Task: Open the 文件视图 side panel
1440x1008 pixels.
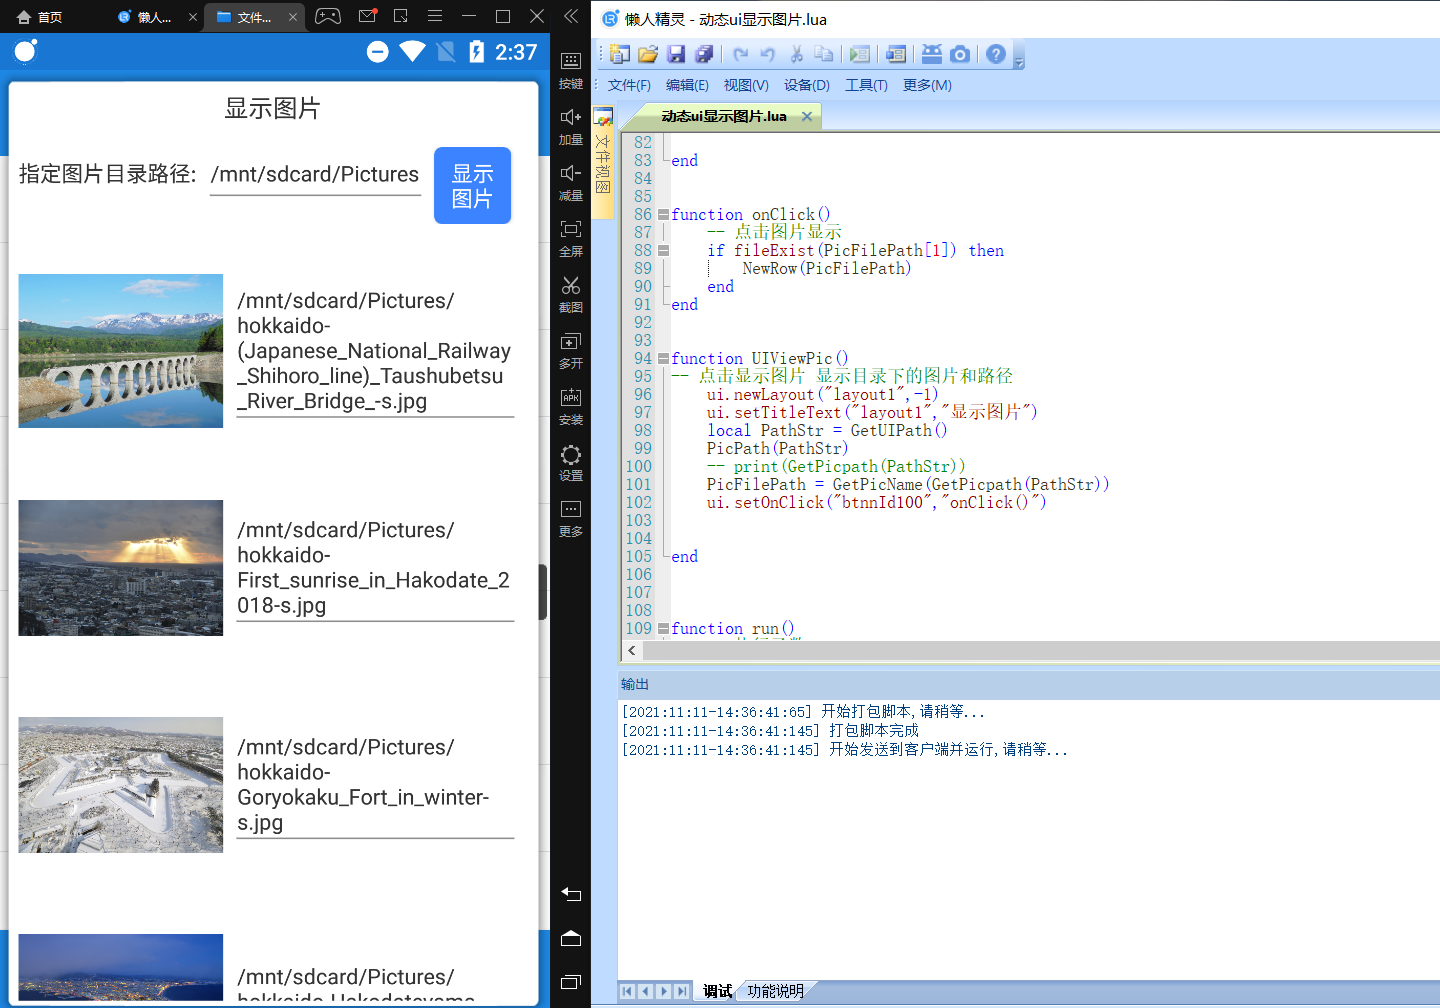Action: [x=603, y=163]
